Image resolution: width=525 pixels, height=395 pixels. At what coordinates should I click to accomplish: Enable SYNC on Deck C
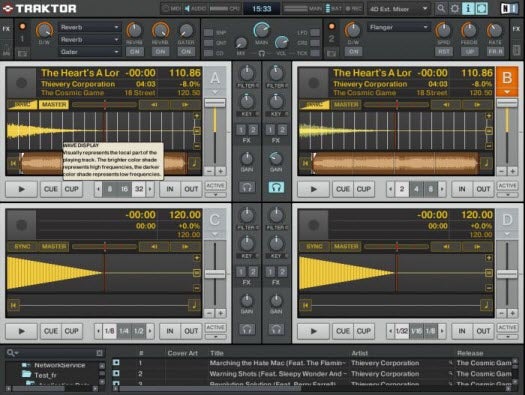point(22,247)
